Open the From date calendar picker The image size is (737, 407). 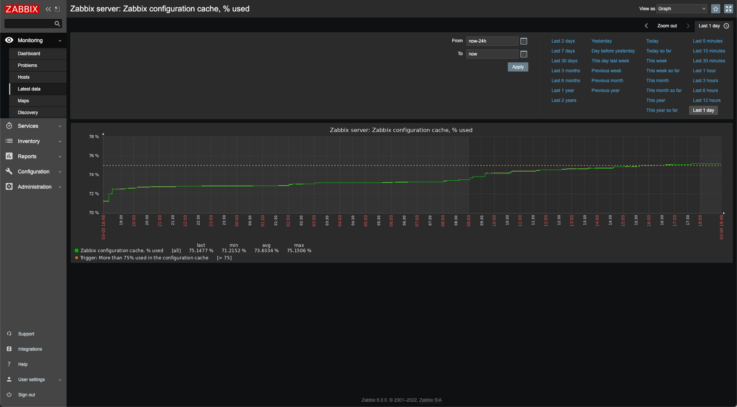[523, 41]
